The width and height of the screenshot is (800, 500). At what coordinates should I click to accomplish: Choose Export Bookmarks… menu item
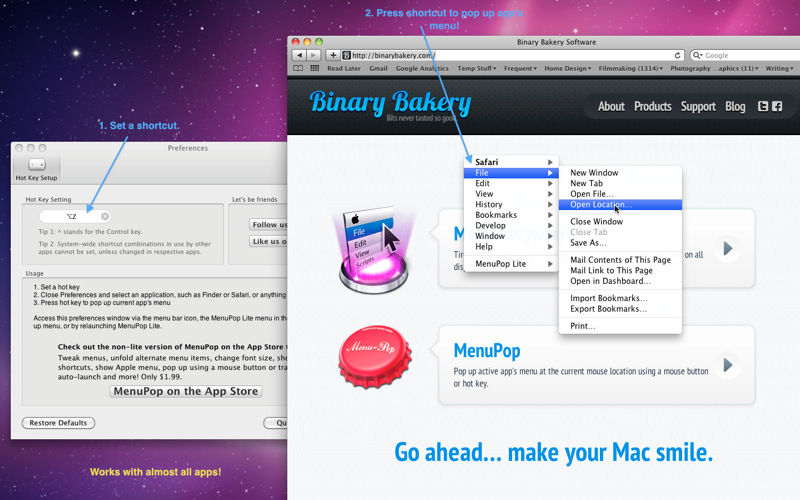coord(620,309)
